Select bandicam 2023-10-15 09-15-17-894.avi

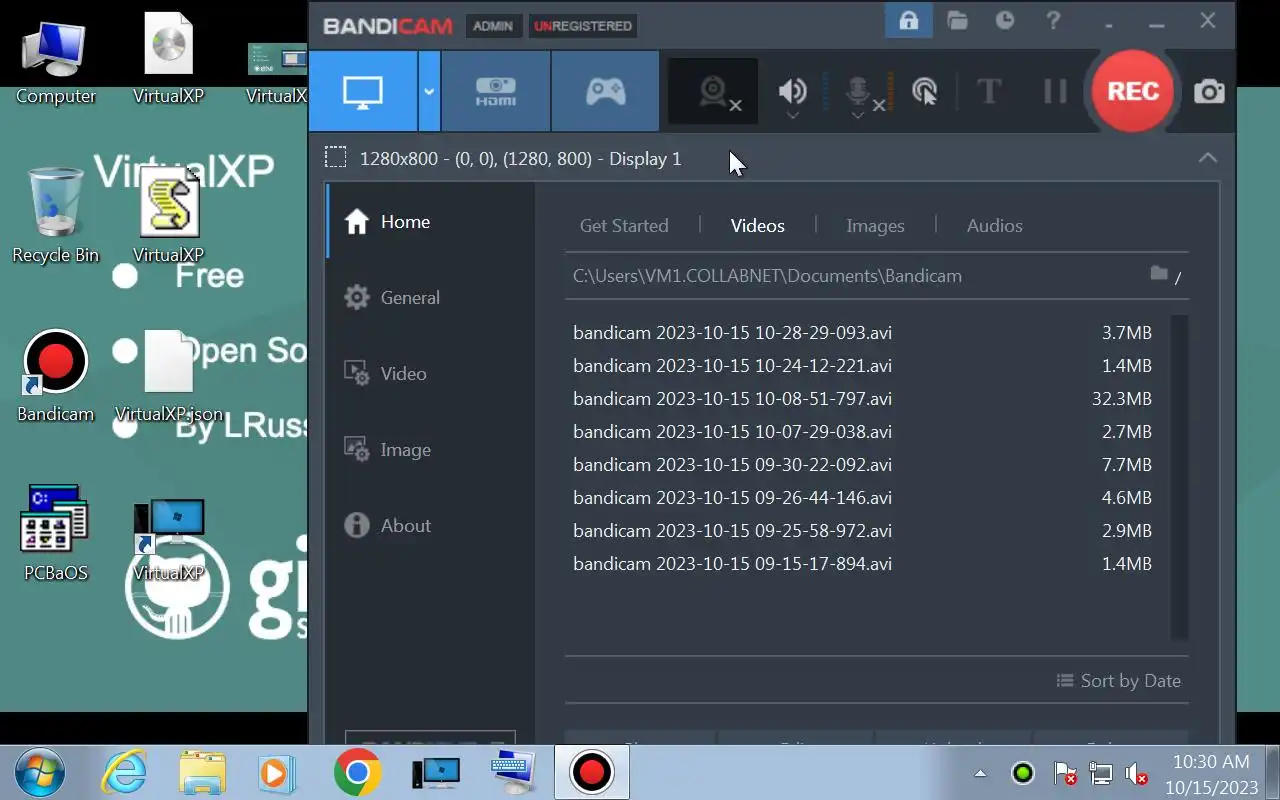coord(862,564)
